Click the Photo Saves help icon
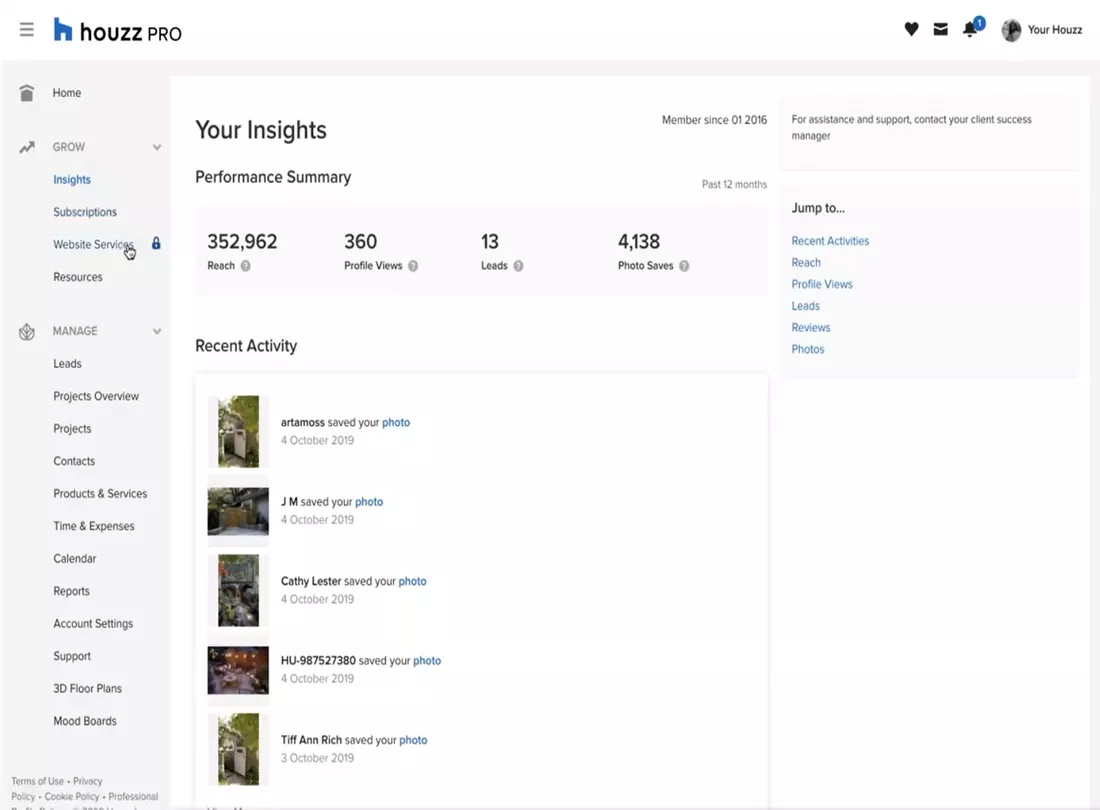This screenshot has width=1100, height=810. tap(684, 266)
